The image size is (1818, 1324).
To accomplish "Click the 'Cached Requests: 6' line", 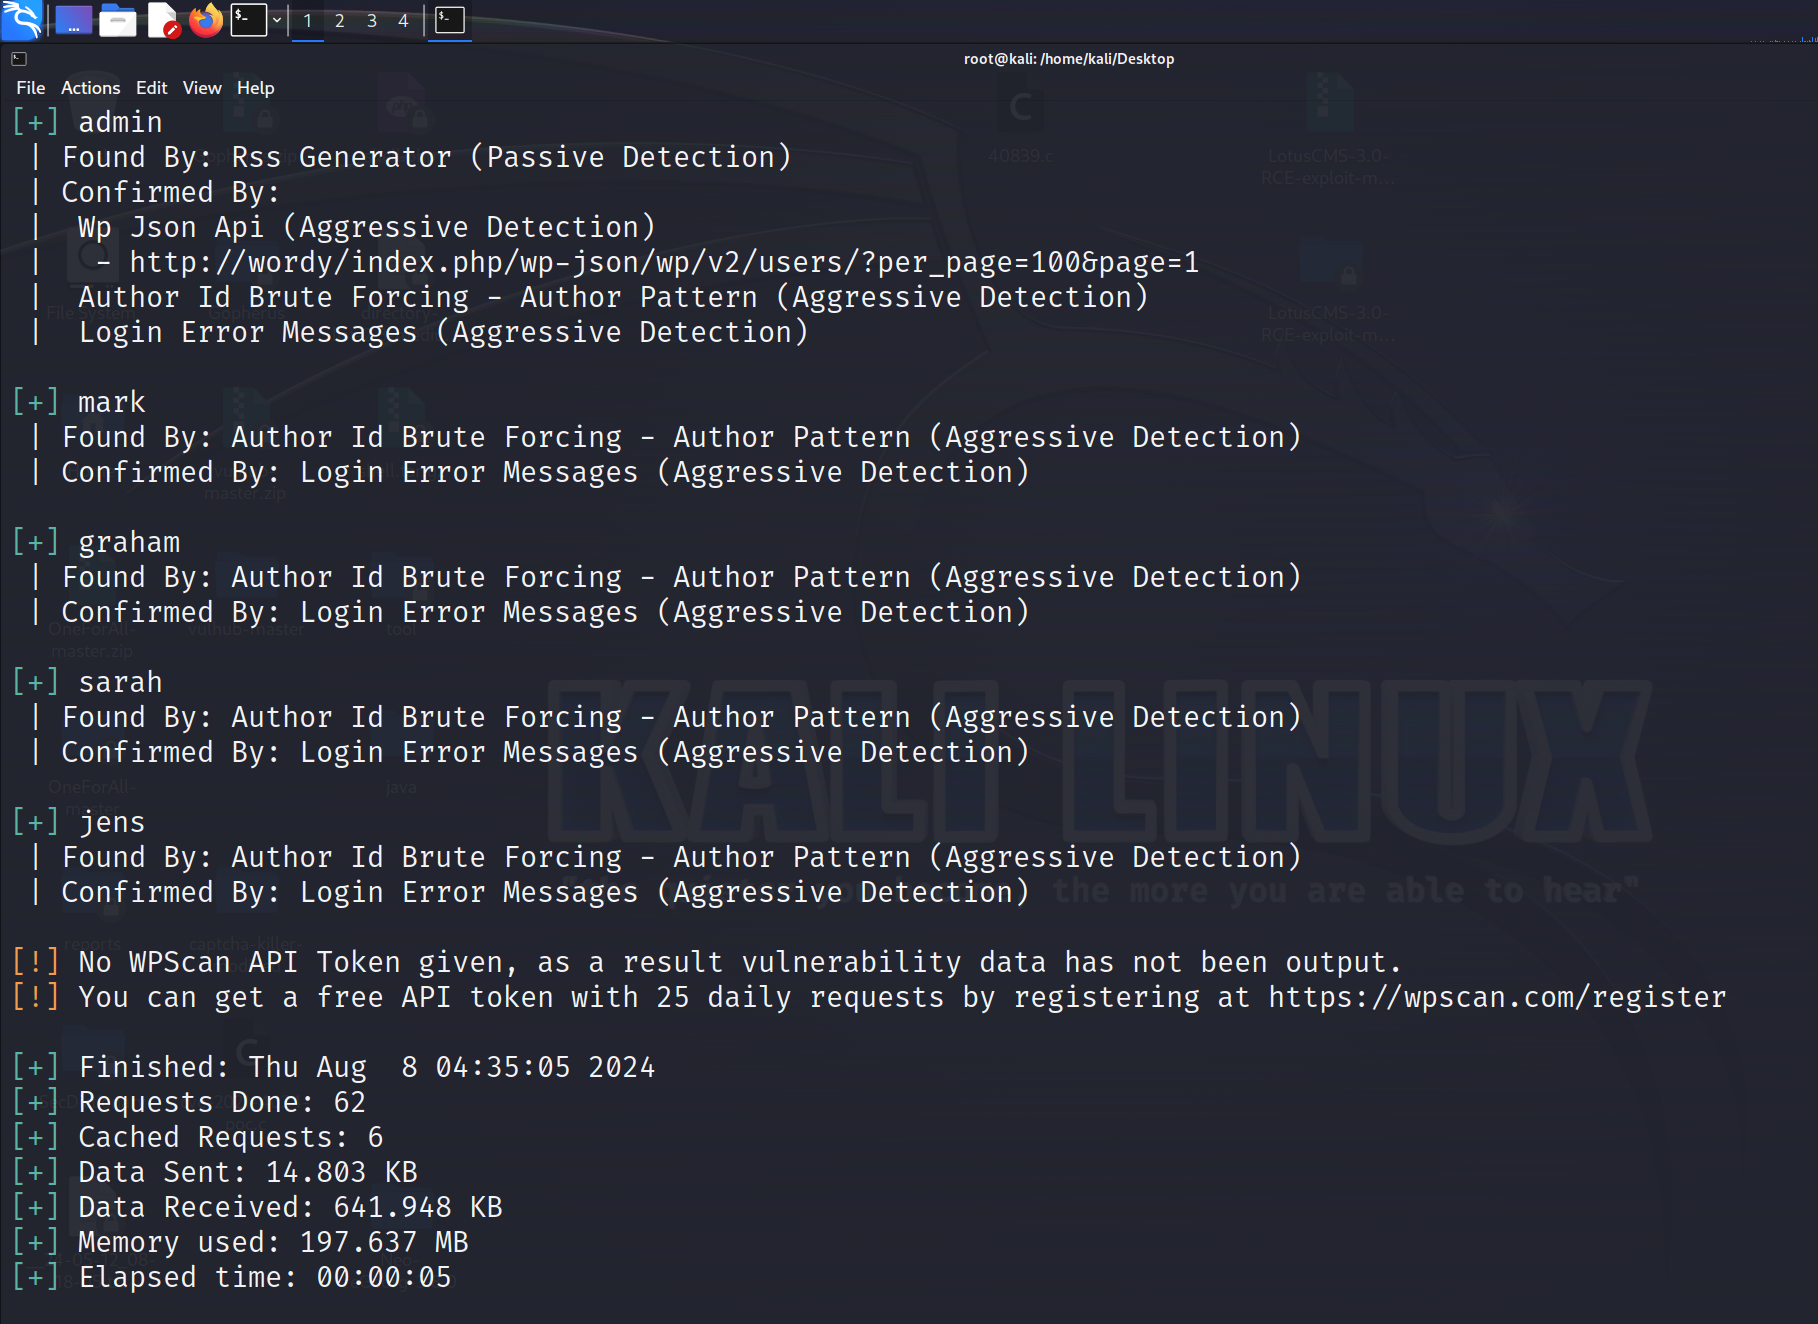I will 198,1137.
